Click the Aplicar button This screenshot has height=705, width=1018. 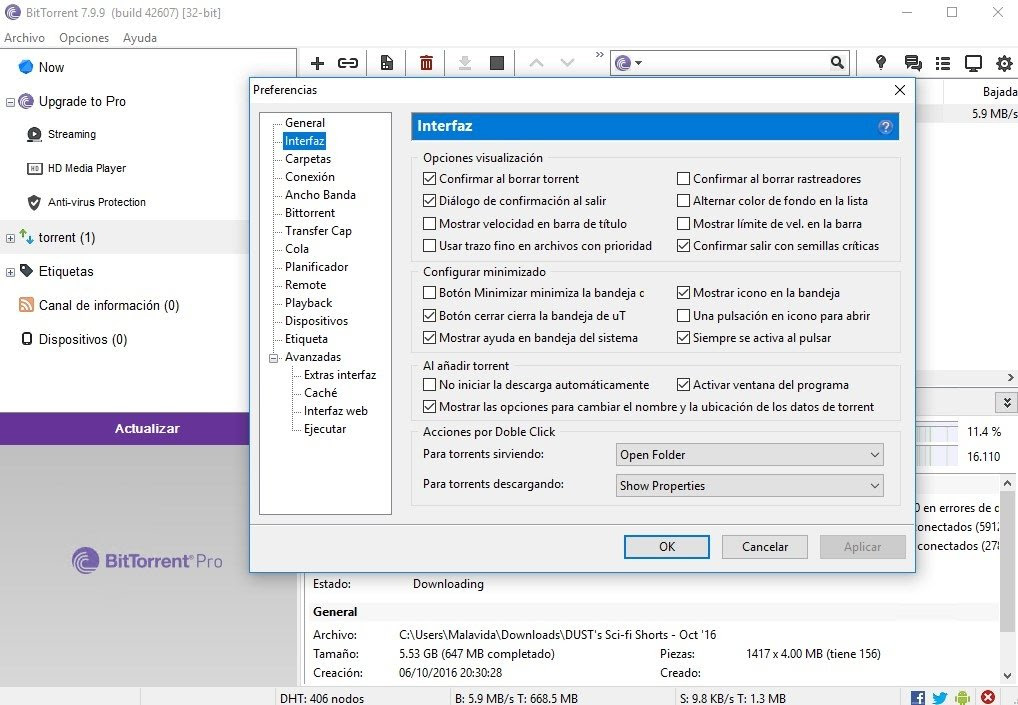point(862,547)
